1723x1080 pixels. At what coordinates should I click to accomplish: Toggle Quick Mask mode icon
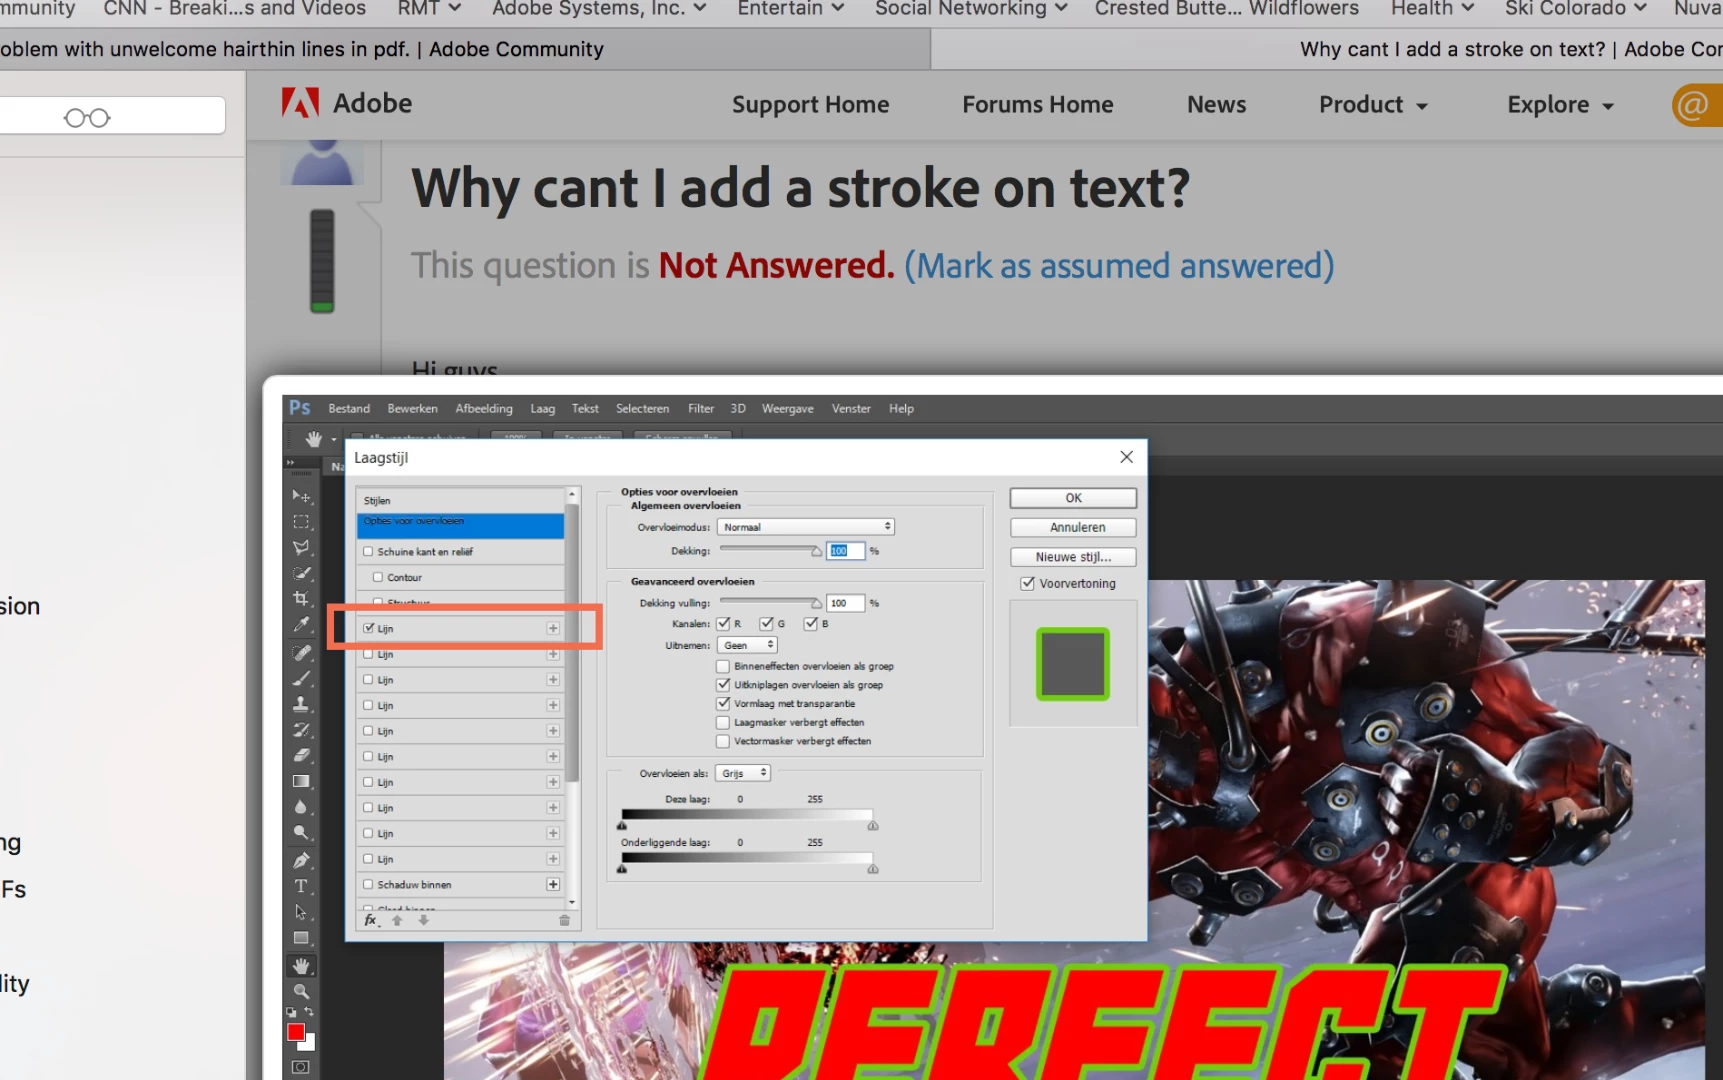[300, 1068]
